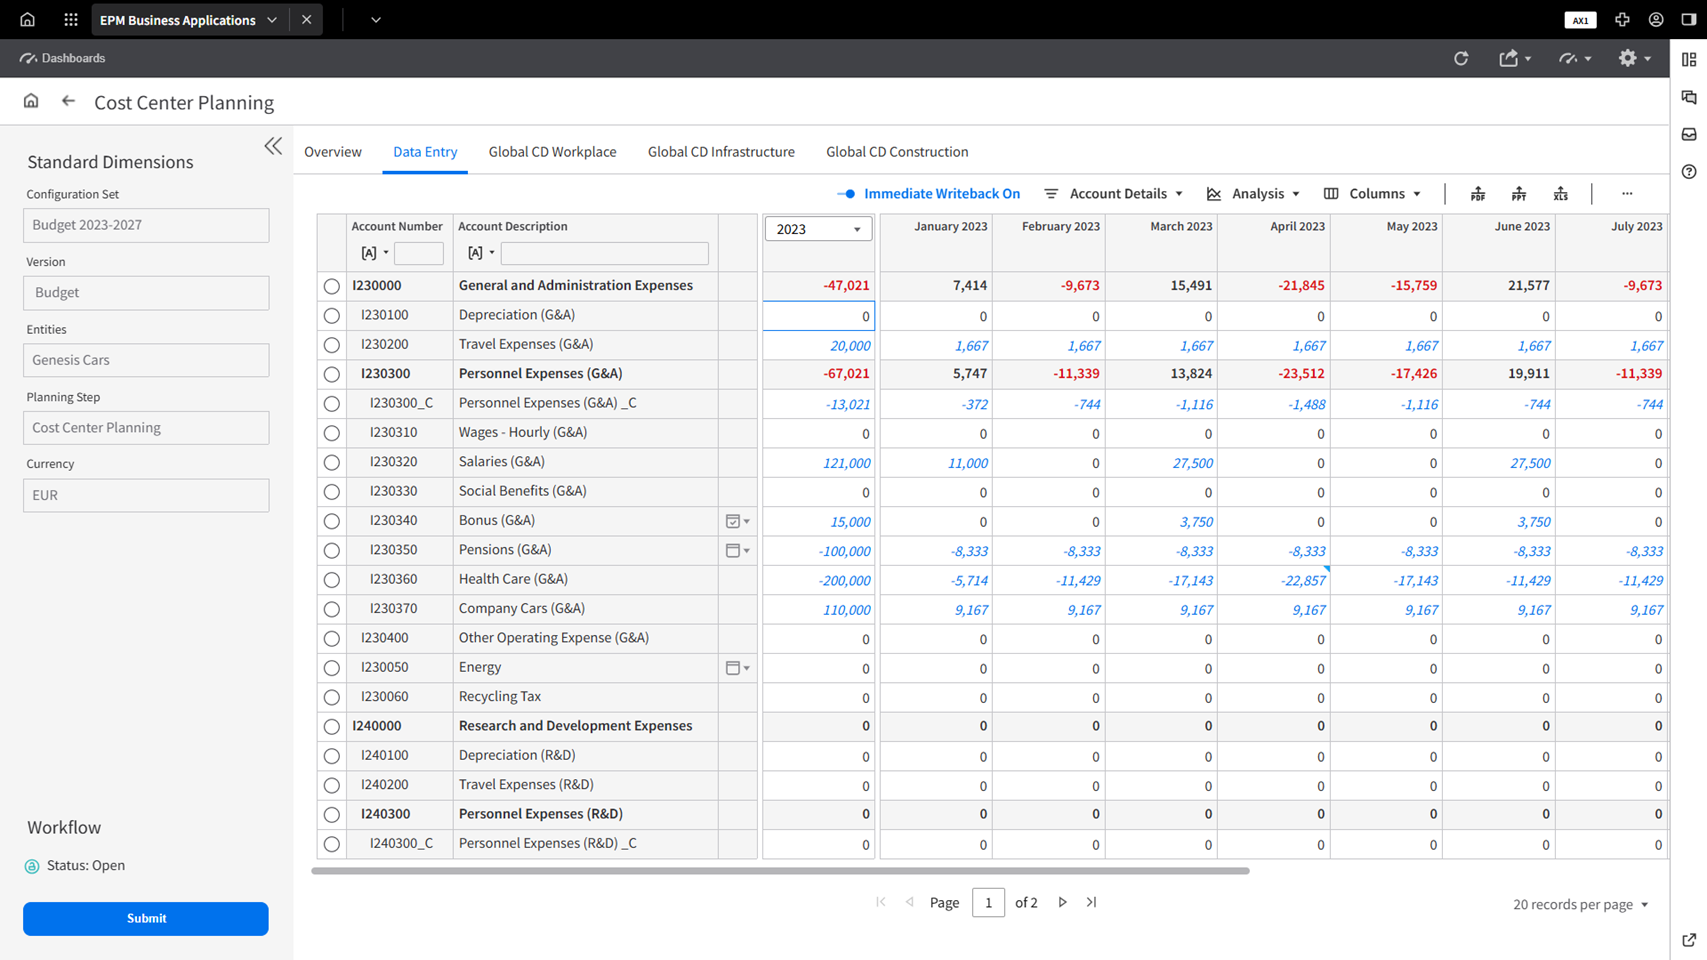This screenshot has height=960, width=1707.
Task: Open the 2023 year dropdown
Action: [x=818, y=229]
